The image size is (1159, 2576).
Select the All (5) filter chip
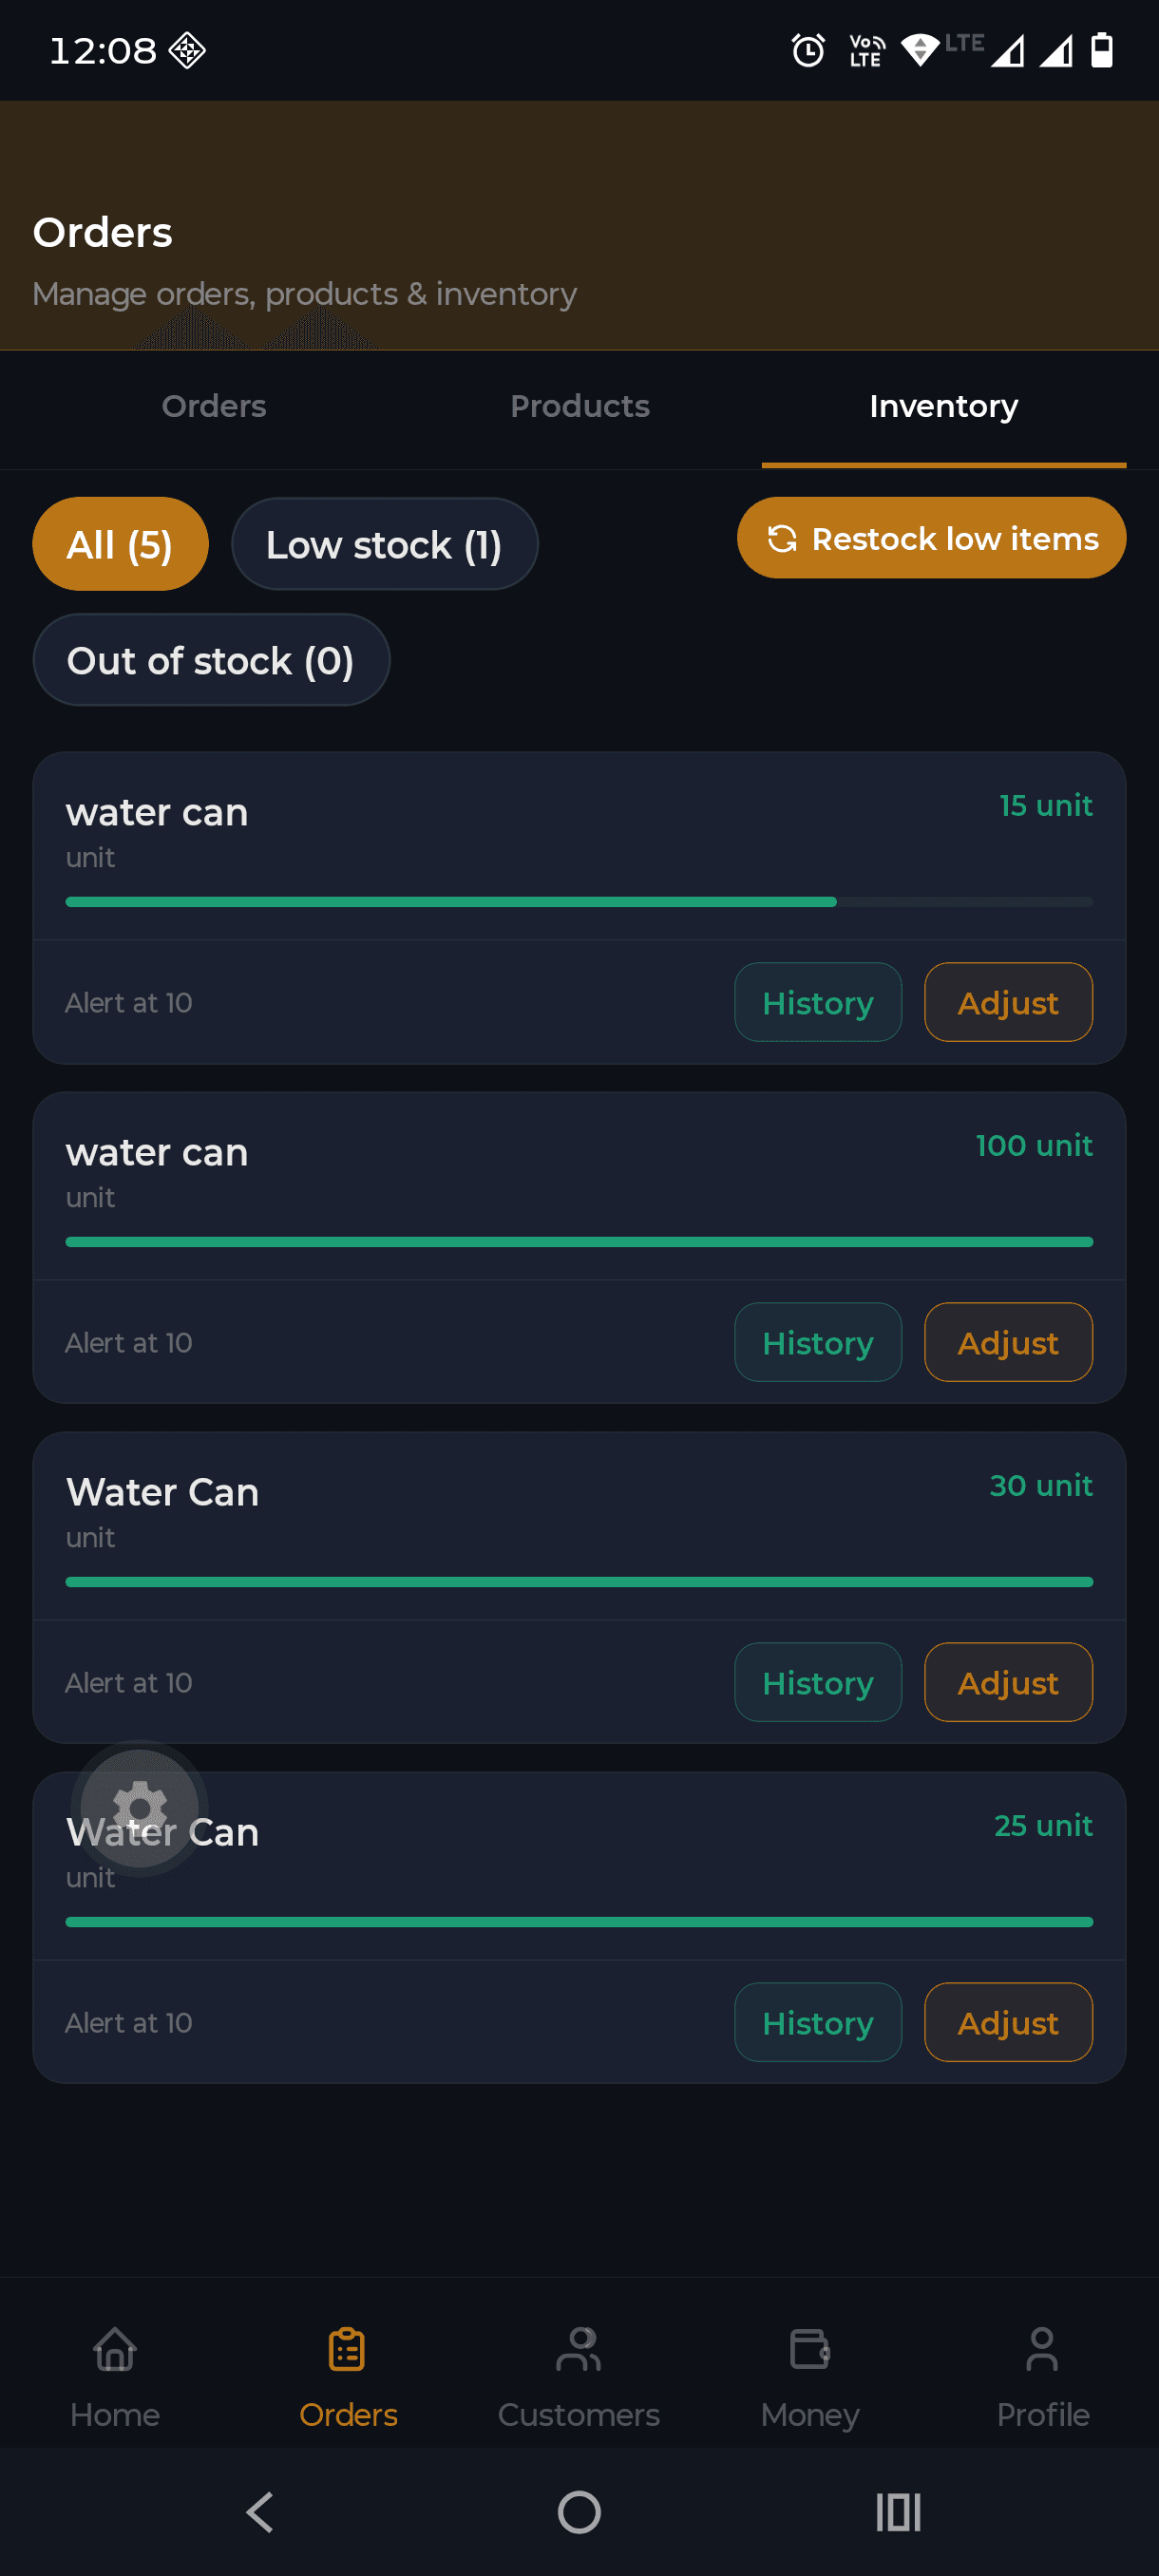point(121,544)
